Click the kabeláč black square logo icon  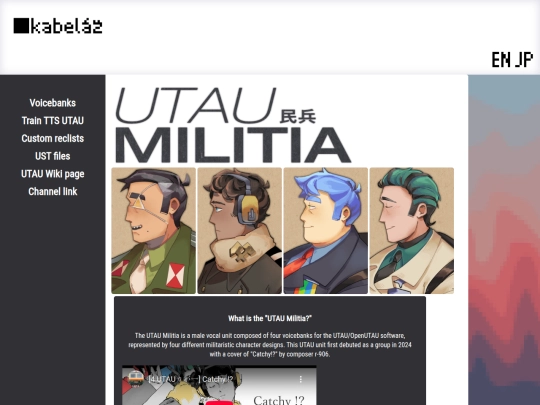pos(21,26)
